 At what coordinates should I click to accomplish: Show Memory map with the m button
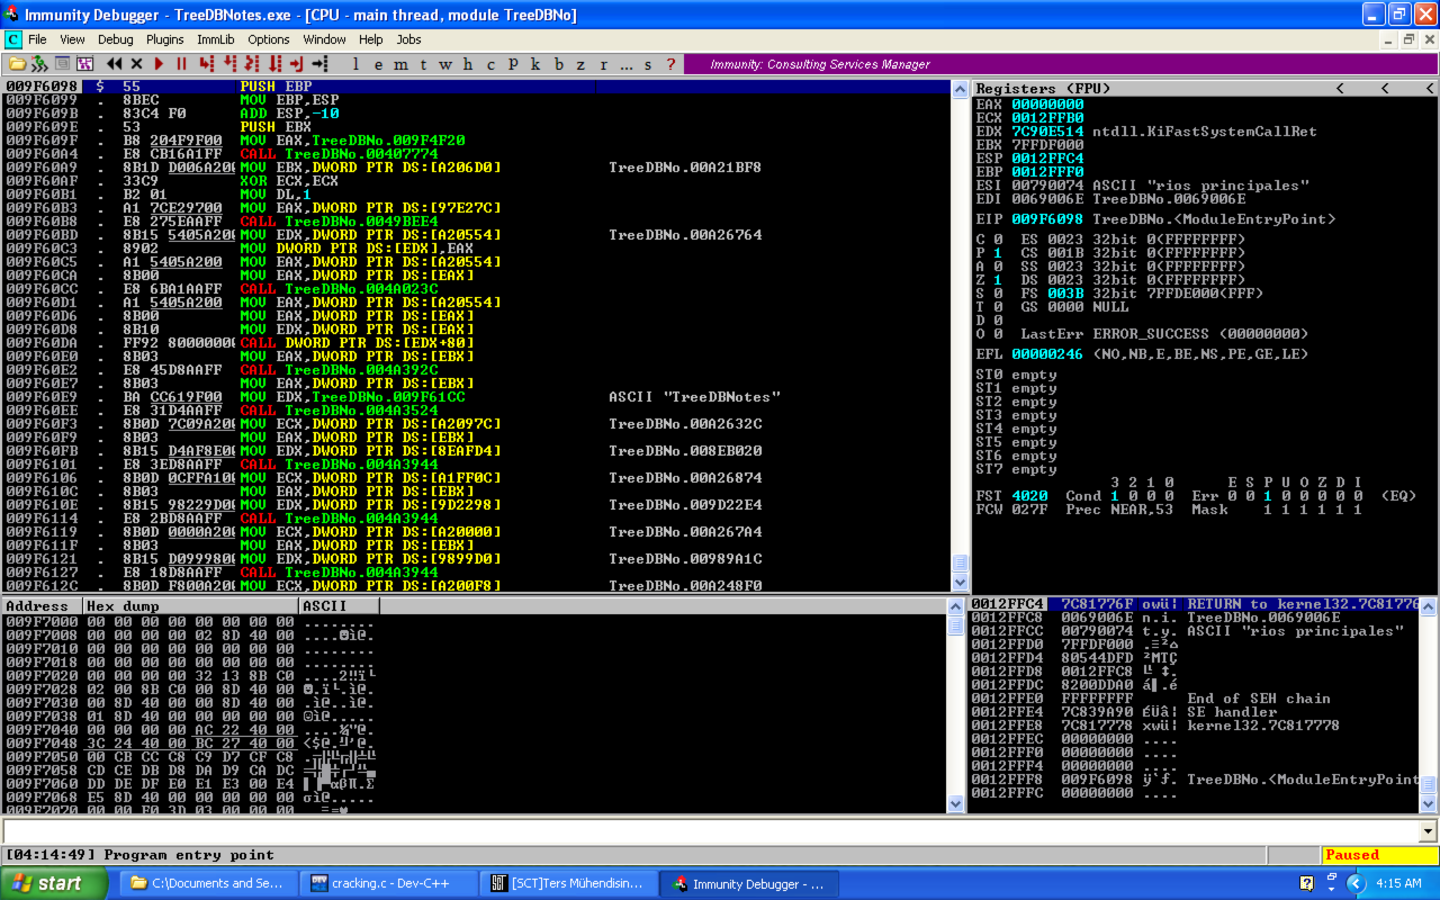tap(401, 64)
